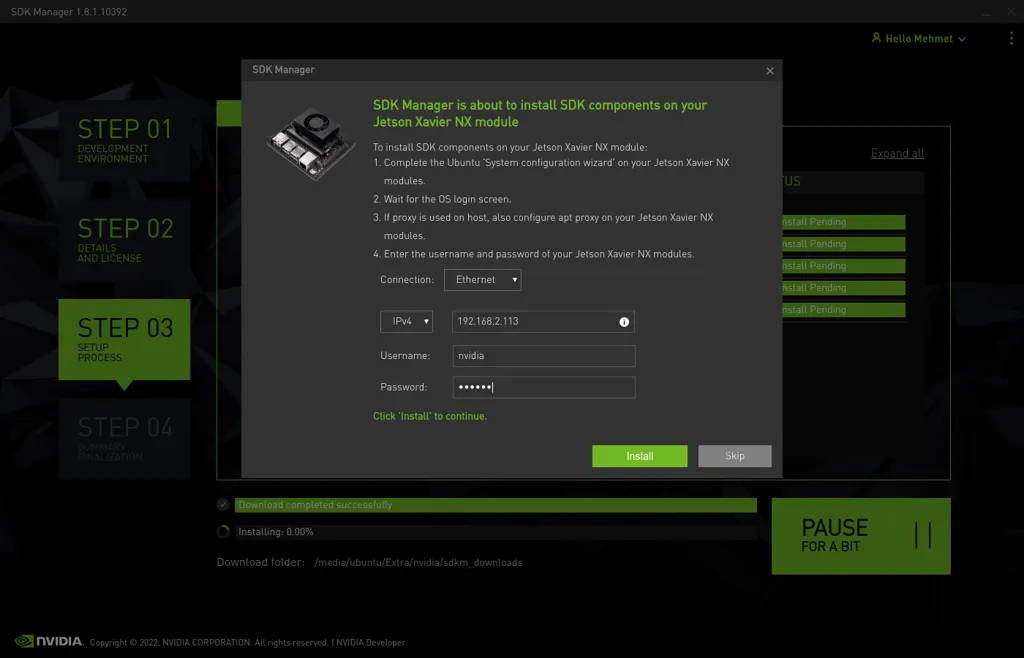The width and height of the screenshot is (1024, 658).
Task: Open the Hello Mehmet account menu
Action: 919,39
